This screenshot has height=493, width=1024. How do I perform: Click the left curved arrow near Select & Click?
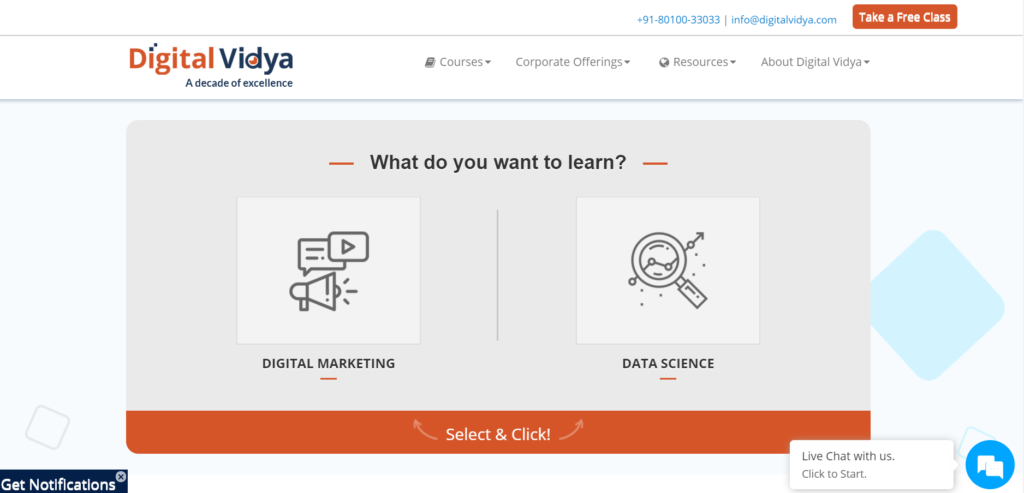coord(425,430)
